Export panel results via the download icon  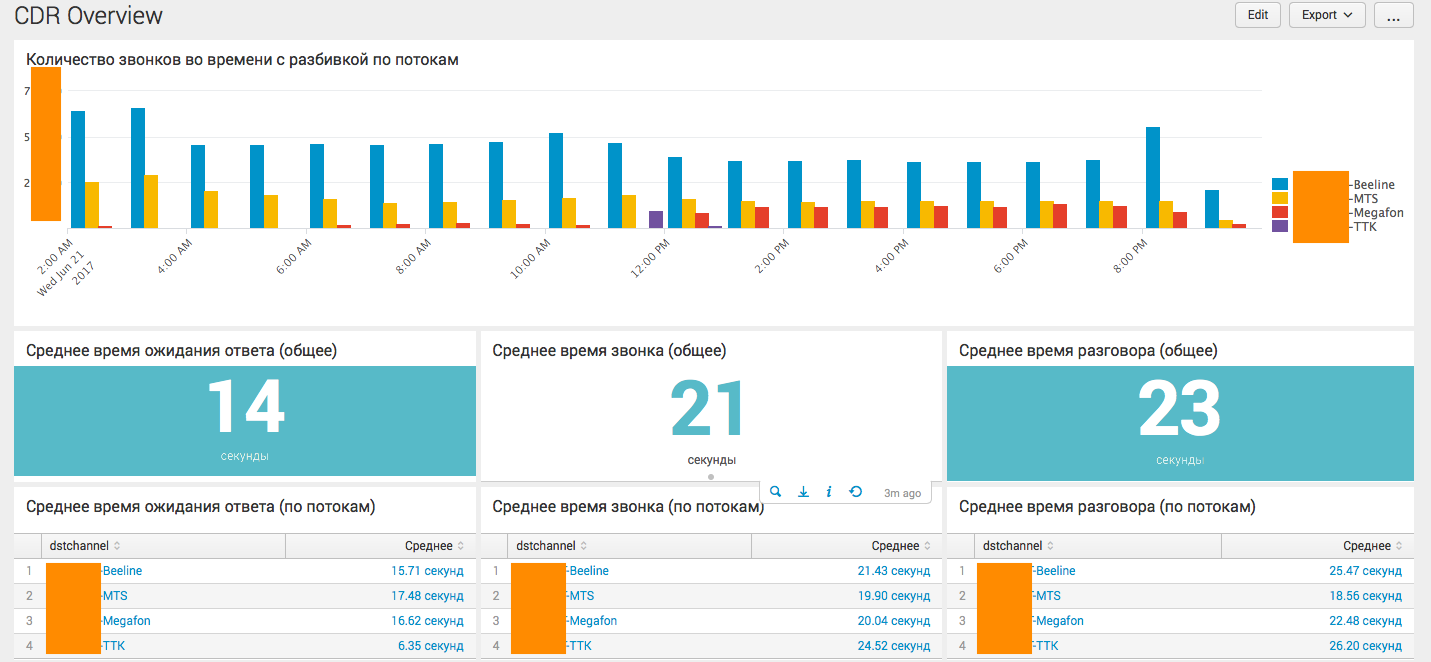[x=803, y=491]
